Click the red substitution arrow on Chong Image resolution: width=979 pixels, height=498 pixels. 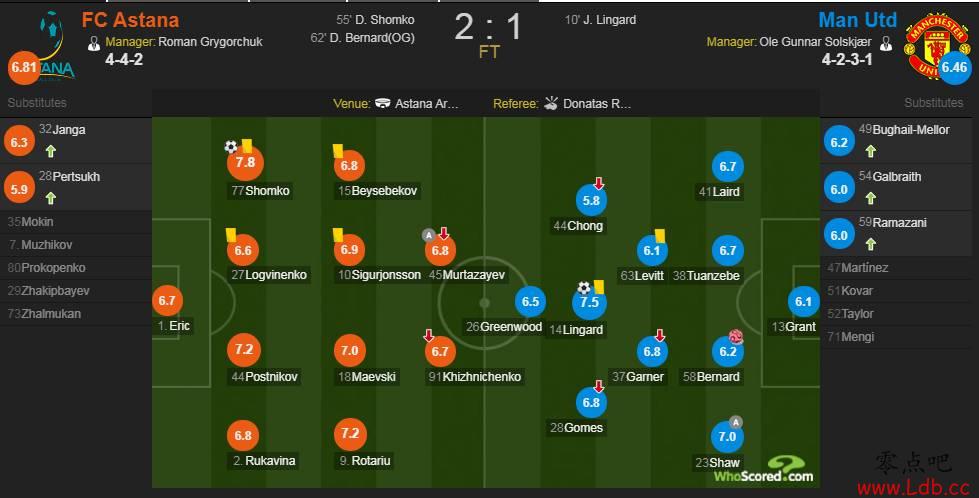click(599, 183)
